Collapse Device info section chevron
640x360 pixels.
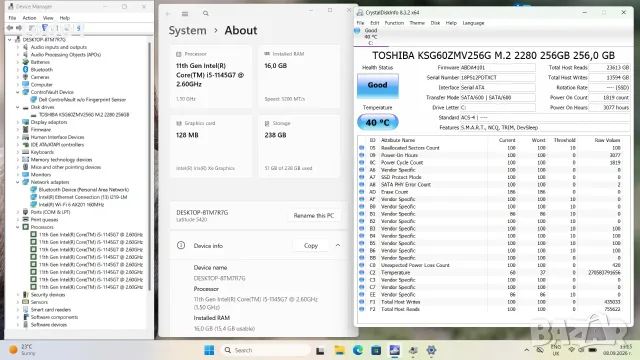[338, 245]
